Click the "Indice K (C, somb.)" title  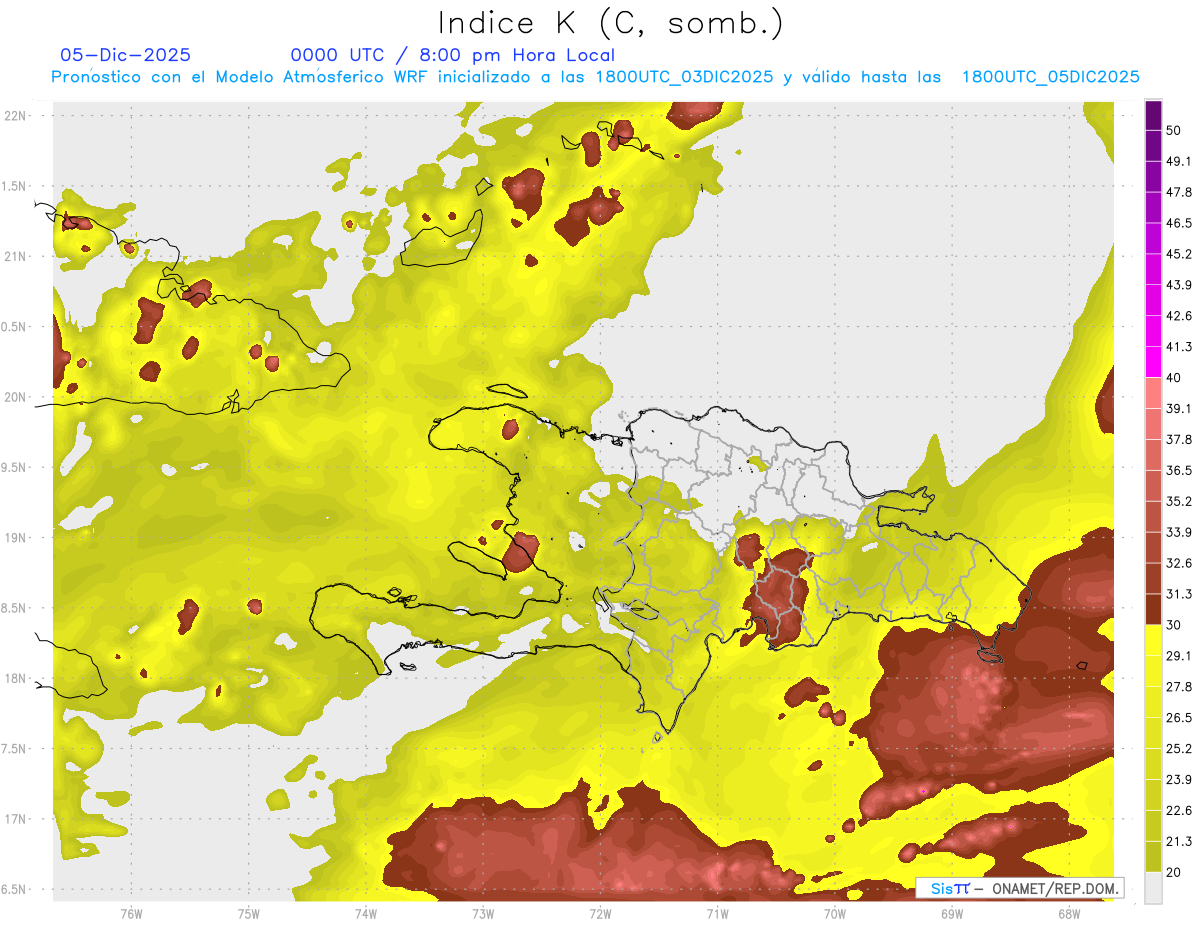tap(610, 23)
